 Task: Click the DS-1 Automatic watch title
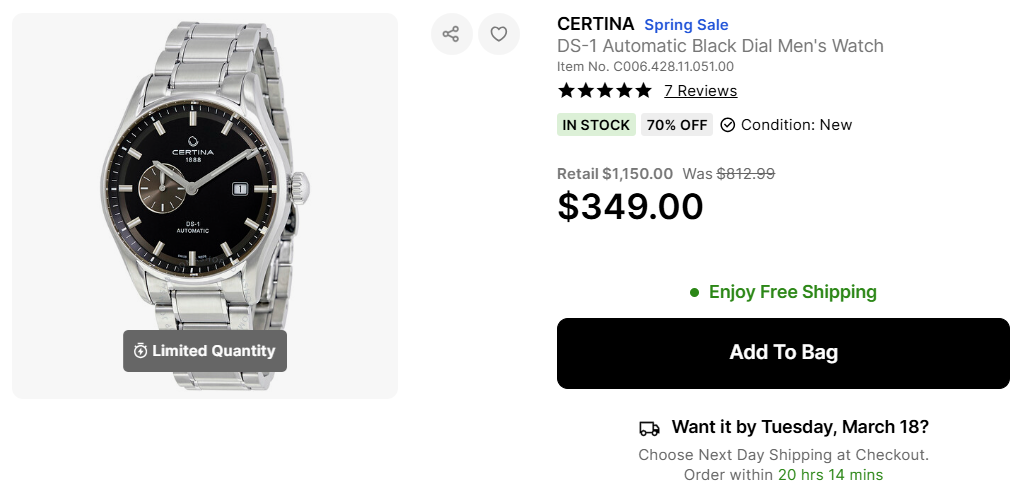coord(720,46)
